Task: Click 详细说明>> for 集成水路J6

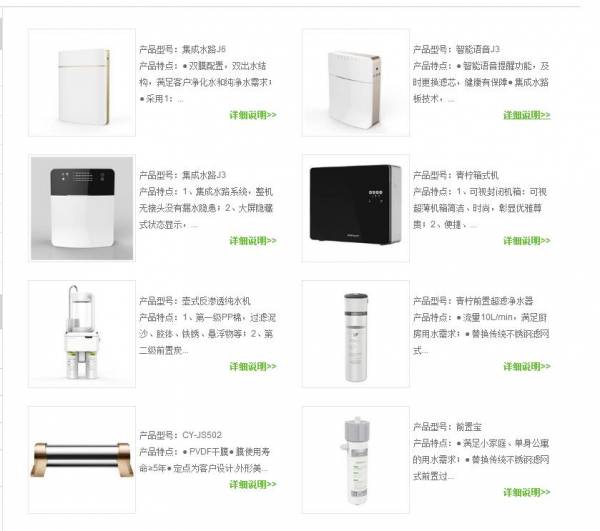Action: tap(253, 115)
